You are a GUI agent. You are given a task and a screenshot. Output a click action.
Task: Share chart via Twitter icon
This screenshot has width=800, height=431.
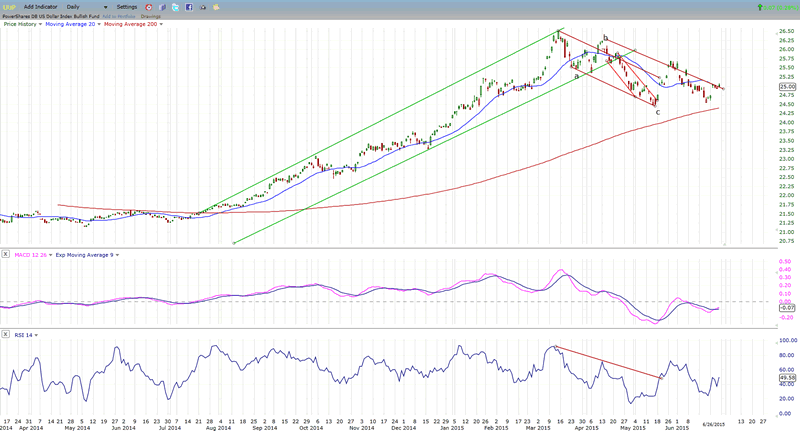(174, 7)
